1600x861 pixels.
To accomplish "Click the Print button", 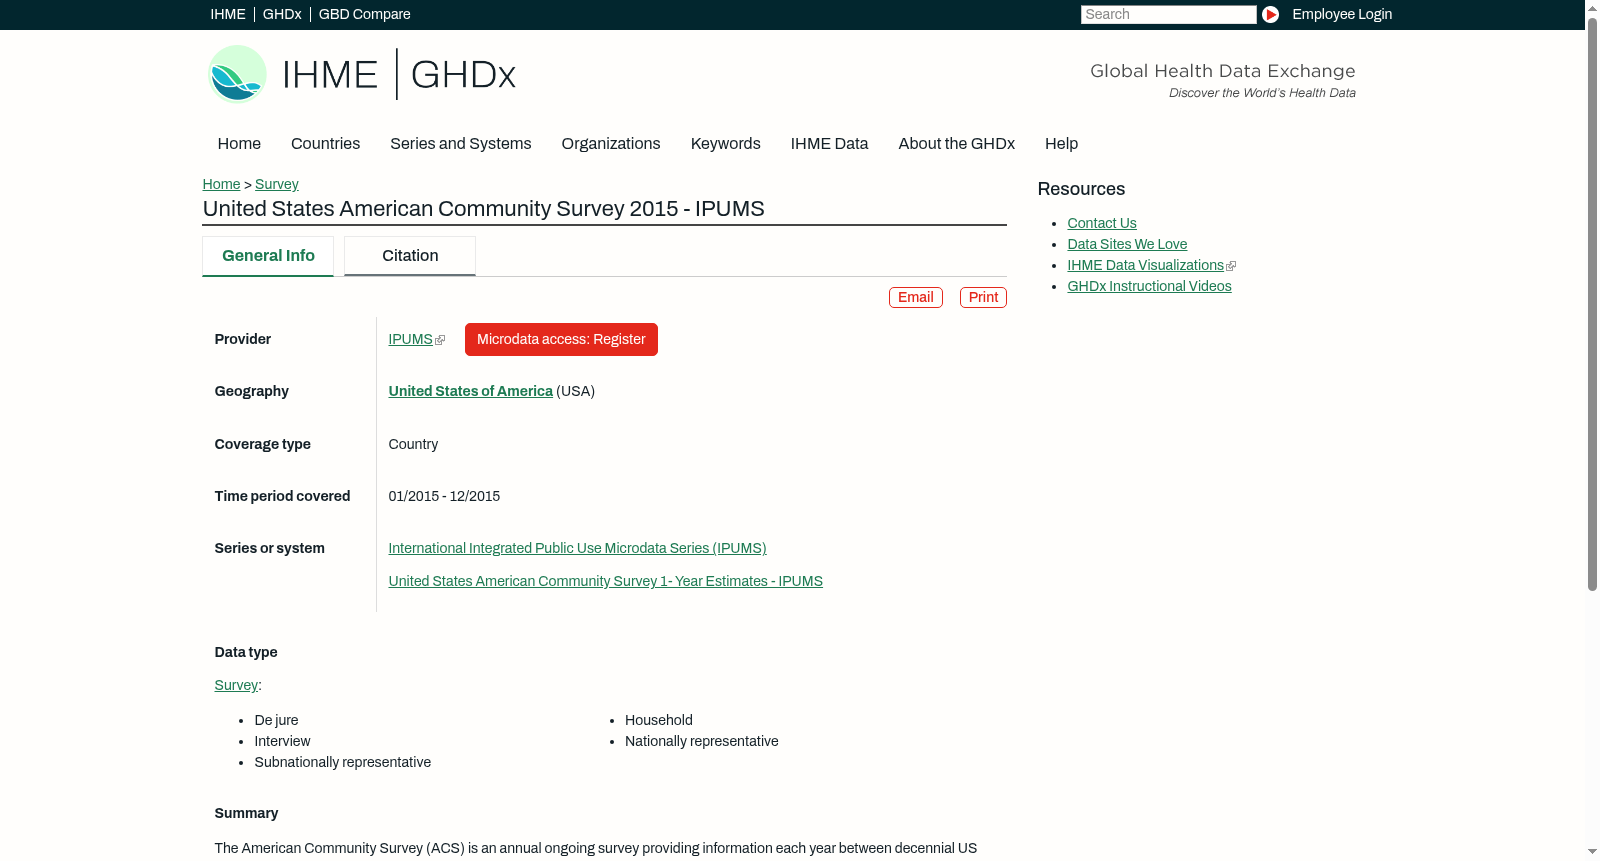I will point(983,298).
